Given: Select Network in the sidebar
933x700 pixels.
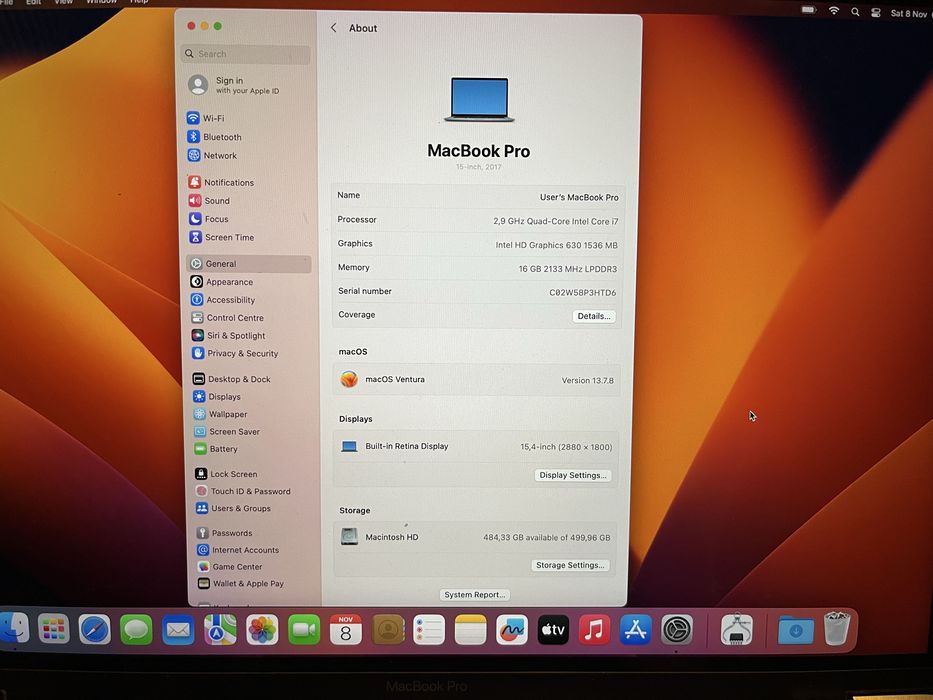Looking at the screenshot, I should pos(212,155).
